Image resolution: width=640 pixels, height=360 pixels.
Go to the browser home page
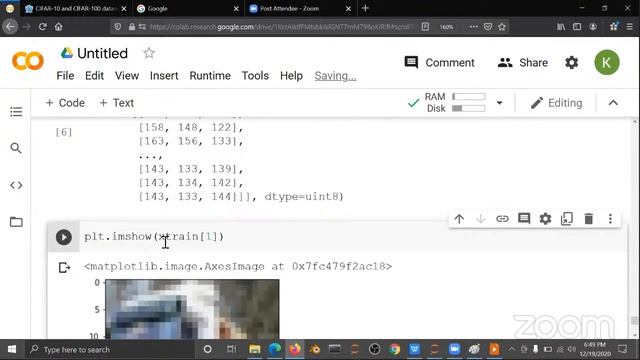tap(59, 27)
